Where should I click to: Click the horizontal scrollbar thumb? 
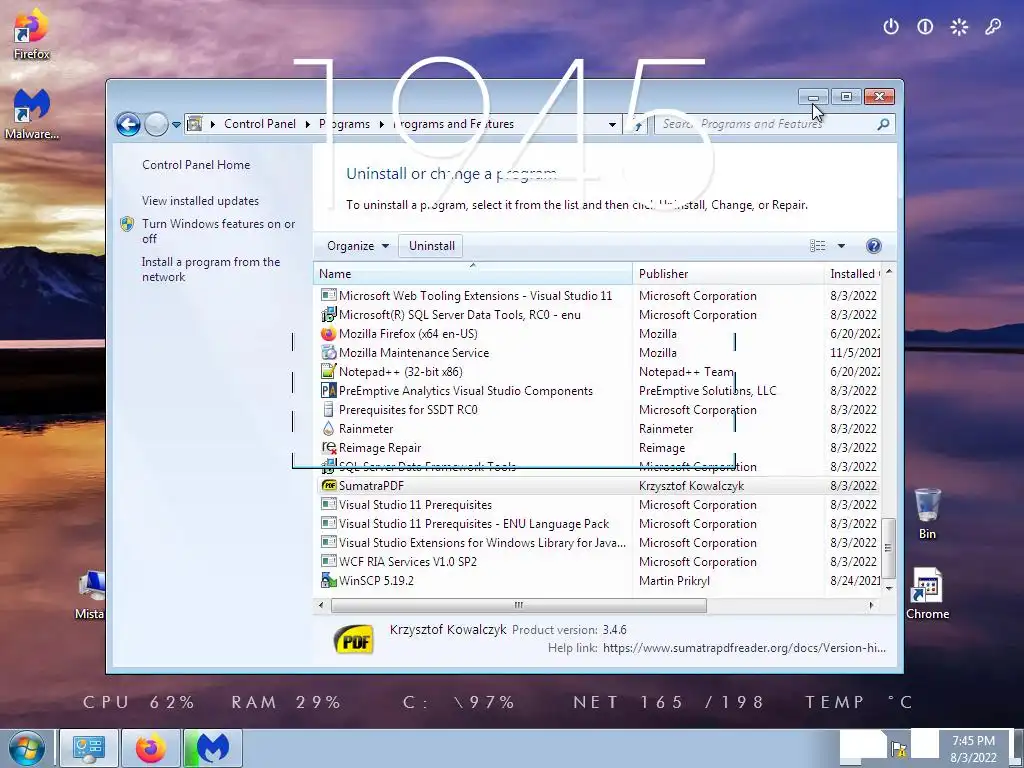pos(519,605)
